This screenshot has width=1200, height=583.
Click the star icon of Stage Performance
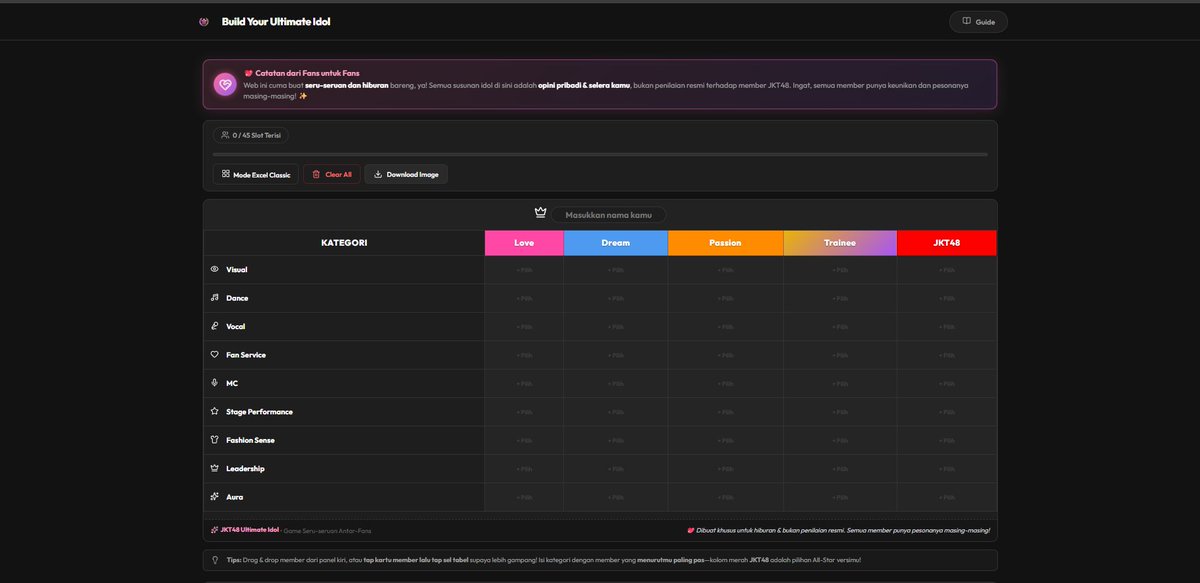pos(214,411)
